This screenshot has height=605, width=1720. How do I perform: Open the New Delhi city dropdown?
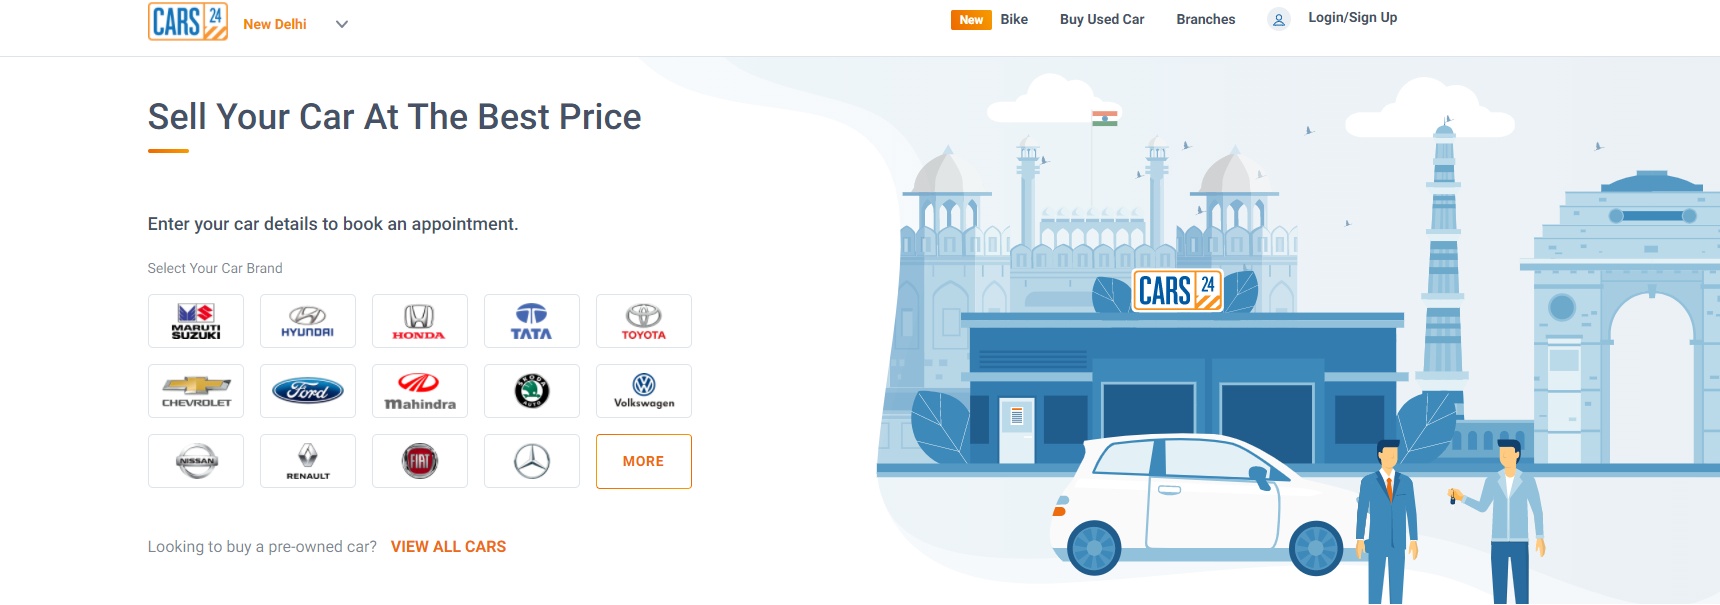pyautogui.click(x=296, y=24)
